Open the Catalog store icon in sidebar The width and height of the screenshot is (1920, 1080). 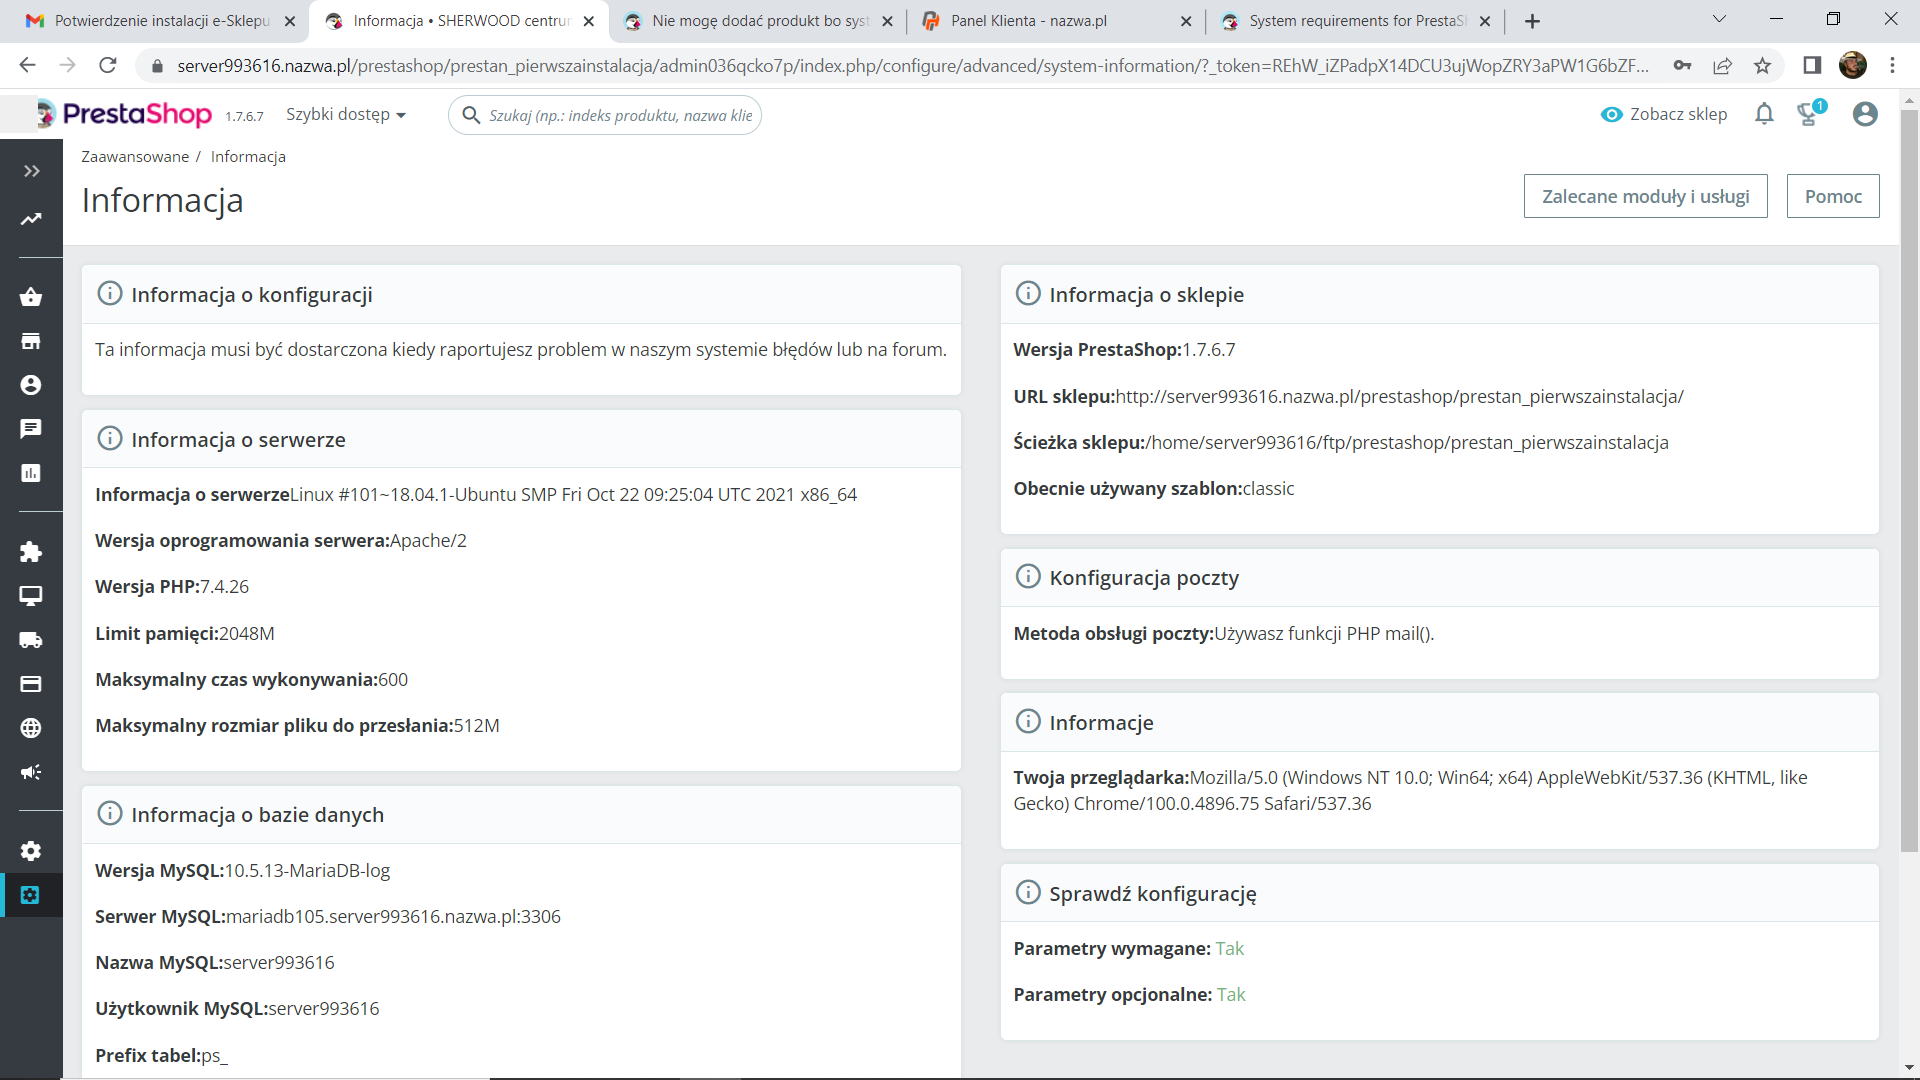click(31, 341)
